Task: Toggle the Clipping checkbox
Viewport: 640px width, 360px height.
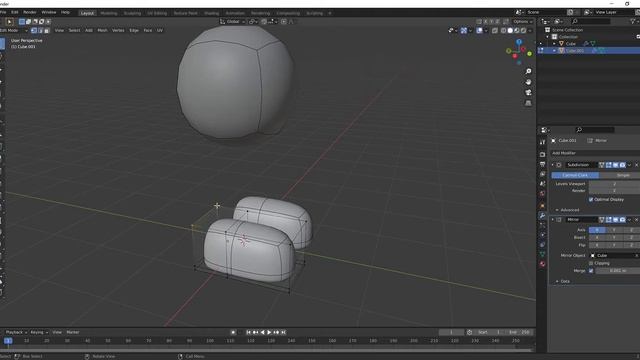Action: pyautogui.click(x=591, y=263)
